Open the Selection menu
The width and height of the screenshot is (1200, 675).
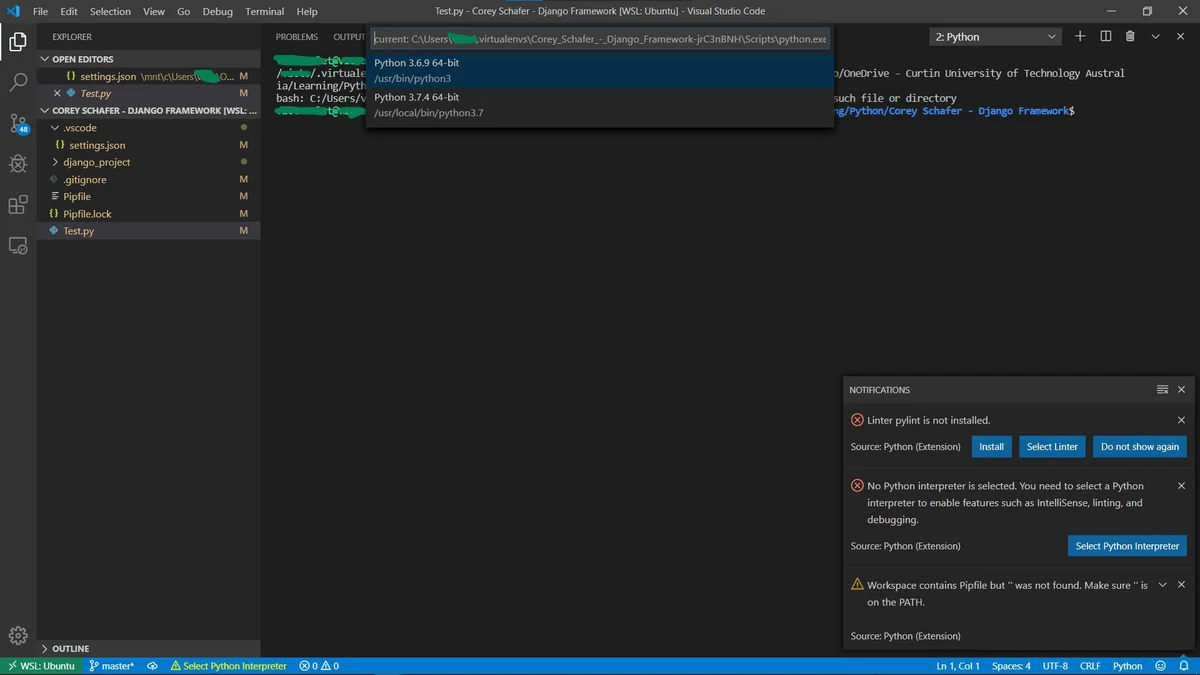click(x=110, y=11)
